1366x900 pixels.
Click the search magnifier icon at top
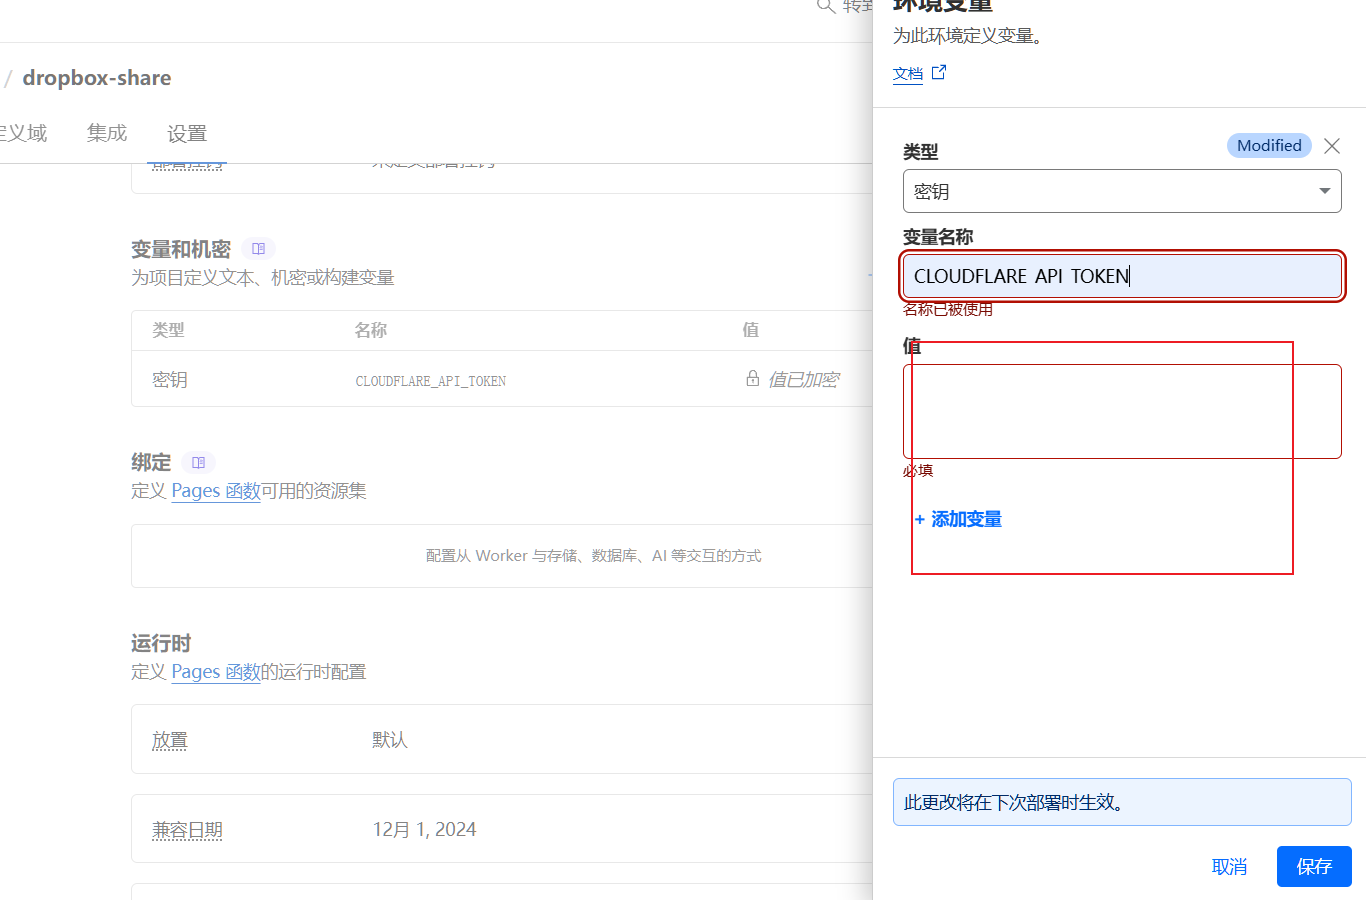pos(826,6)
